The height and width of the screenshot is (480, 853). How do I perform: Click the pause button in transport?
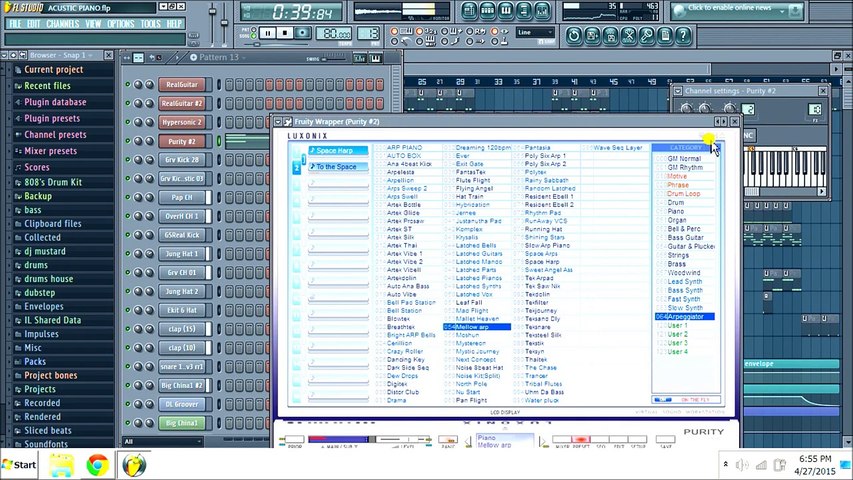pyautogui.click(x=267, y=33)
